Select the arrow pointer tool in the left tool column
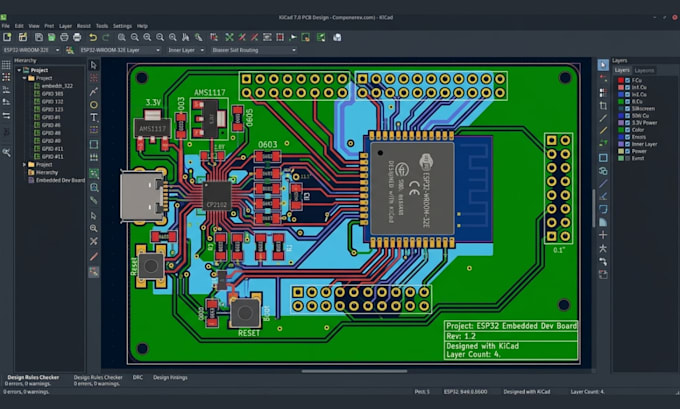 94,65
